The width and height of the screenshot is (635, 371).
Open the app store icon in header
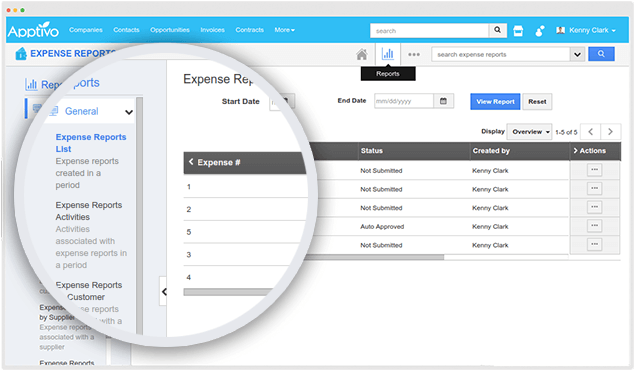518,31
